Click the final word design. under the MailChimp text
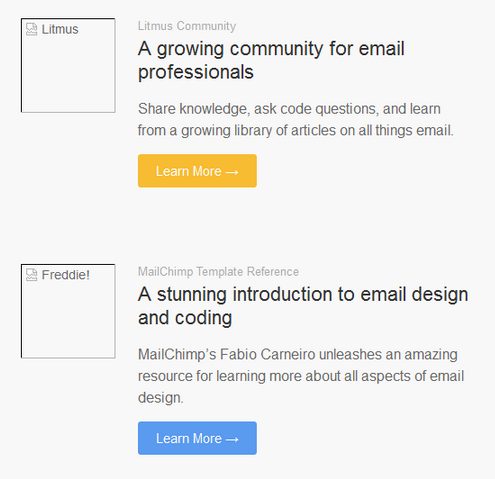The image size is (495, 479). click(161, 398)
